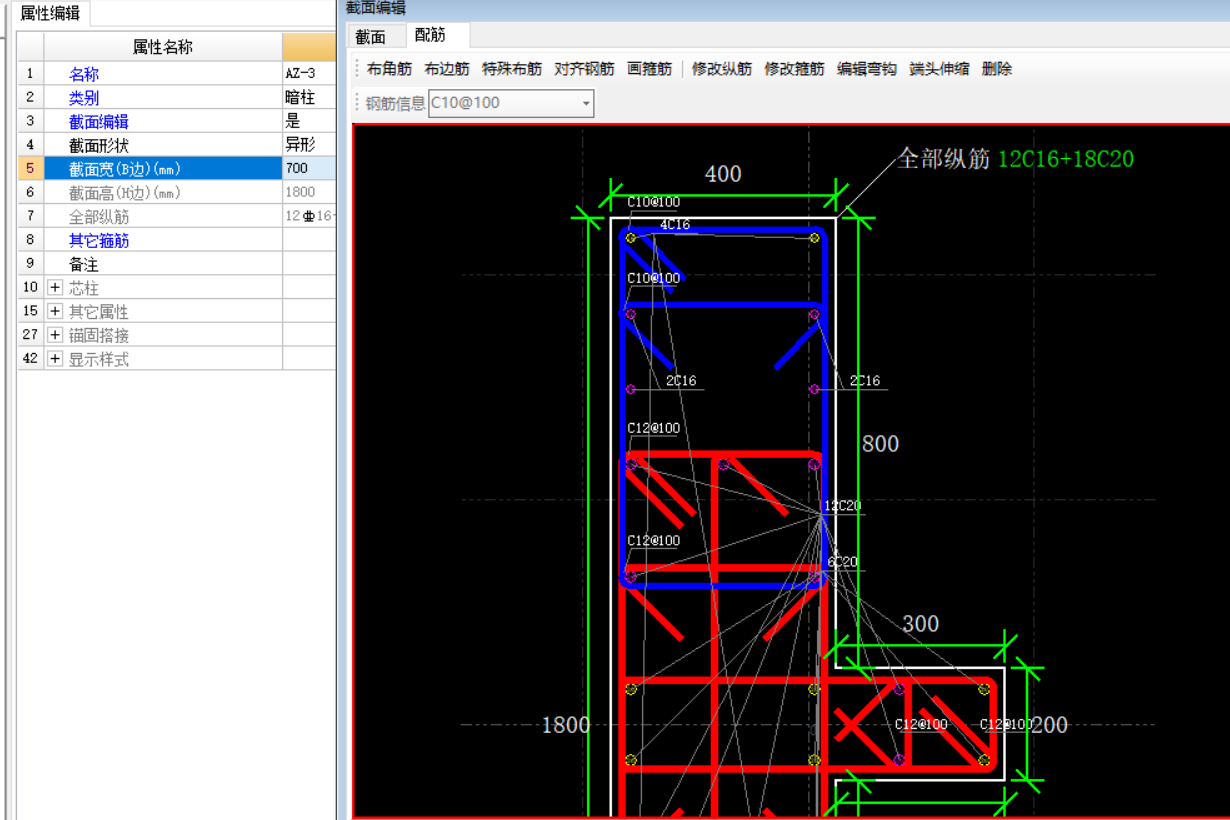Click the 删除 toolbar button
Viewport: 1230px width, 820px height.
997,69
